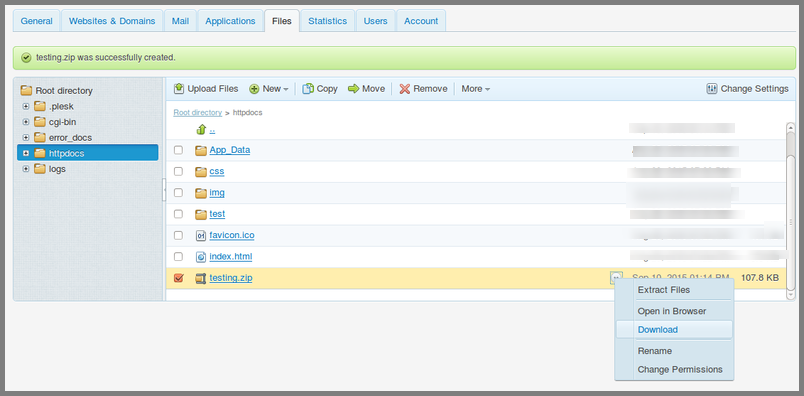Click the .plesk folder icon in tree
Screen dimensions: 804x396
40,107
